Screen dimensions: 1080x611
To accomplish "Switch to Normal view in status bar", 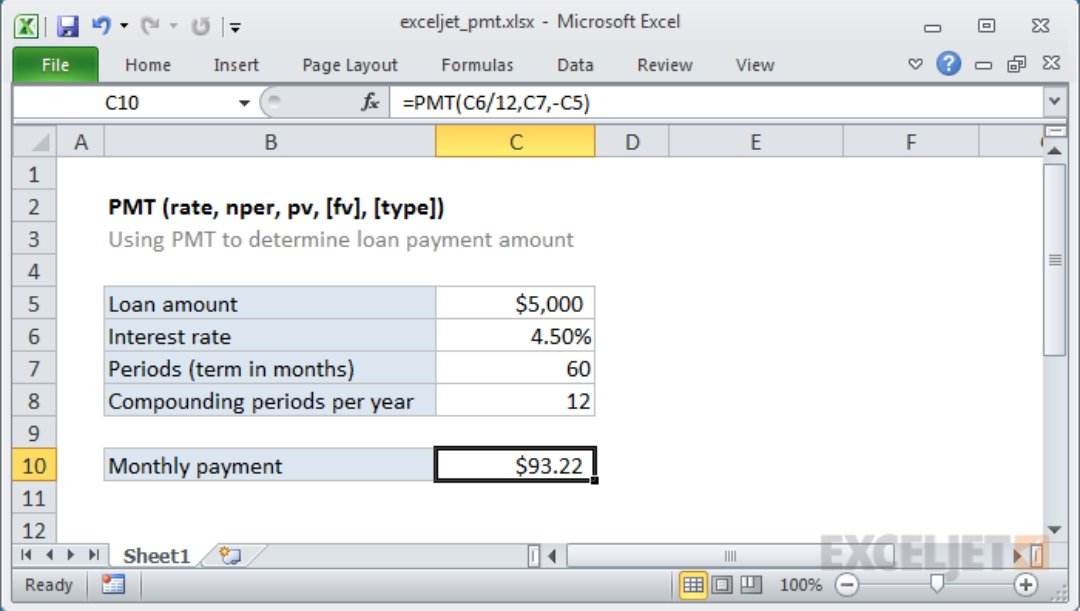I will tap(693, 585).
